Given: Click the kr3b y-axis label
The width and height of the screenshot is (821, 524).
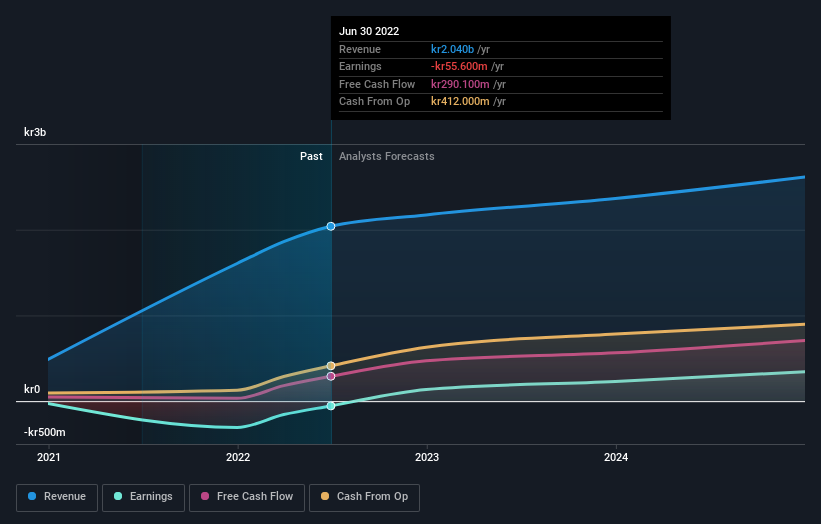Looking at the screenshot, I should pos(35,132).
